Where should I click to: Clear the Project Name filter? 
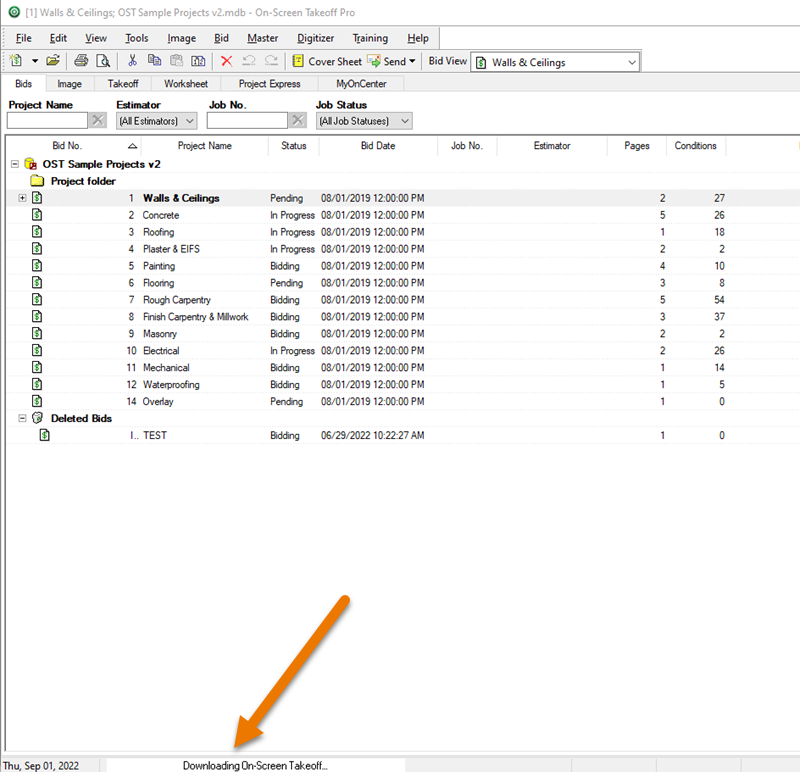point(97,120)
